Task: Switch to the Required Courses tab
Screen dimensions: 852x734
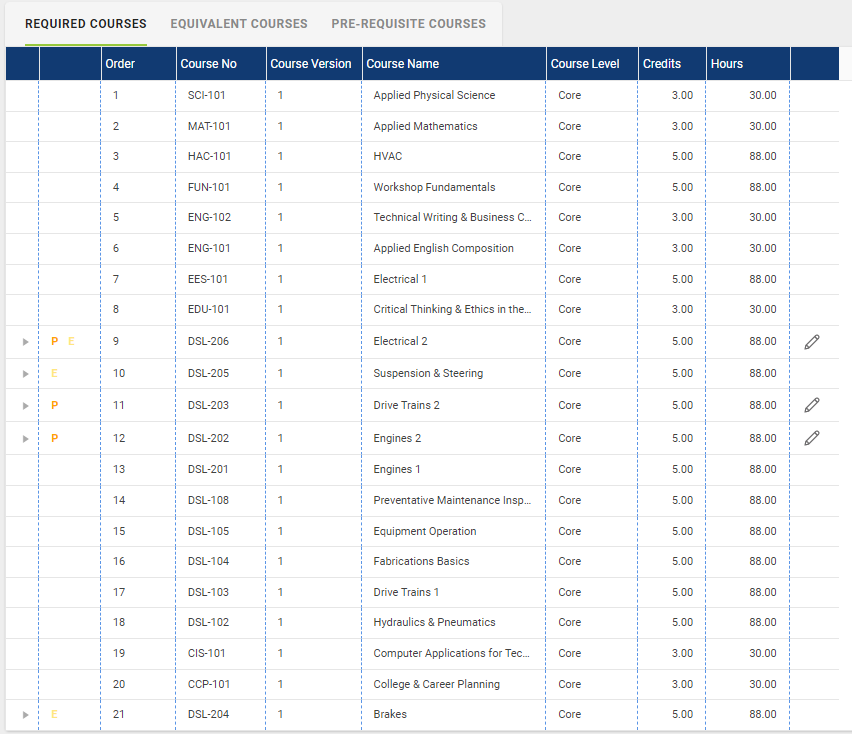Action: 86,24
